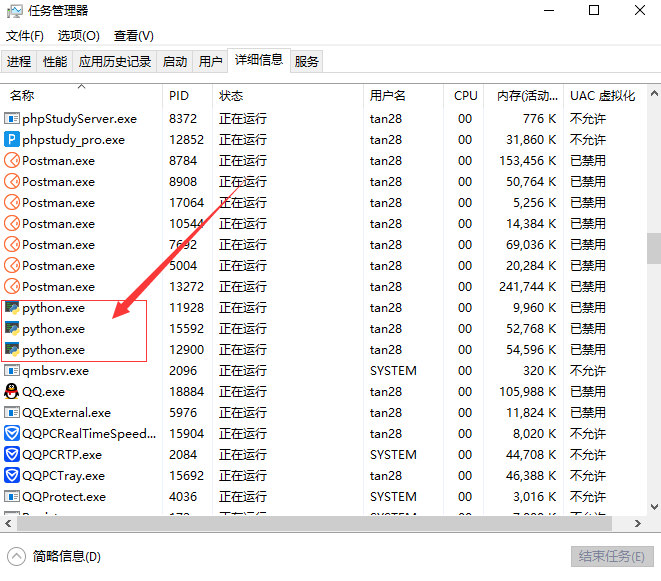Click the QQPCRTP.exe shield icon
This screenshot has width=661, height=581.
click(x=12, y=455)
